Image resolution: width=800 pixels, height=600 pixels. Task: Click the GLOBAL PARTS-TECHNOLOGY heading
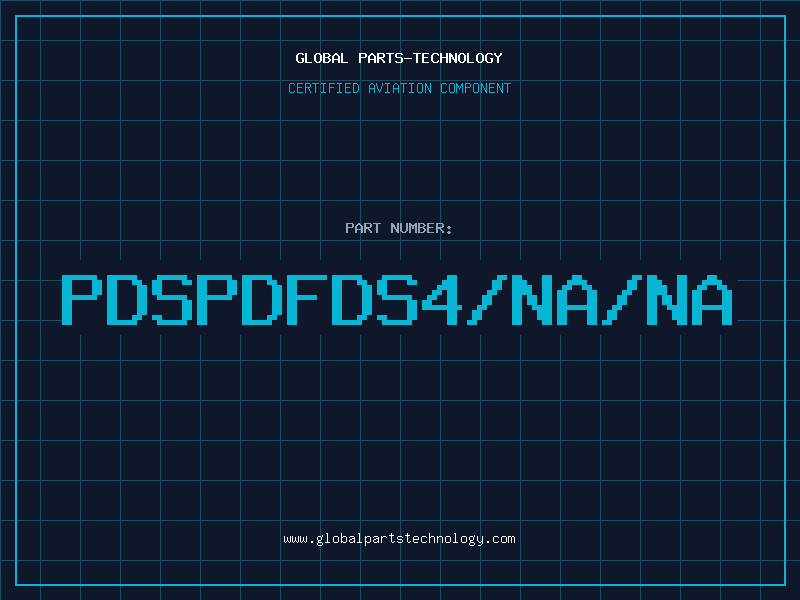coord(399,58)
